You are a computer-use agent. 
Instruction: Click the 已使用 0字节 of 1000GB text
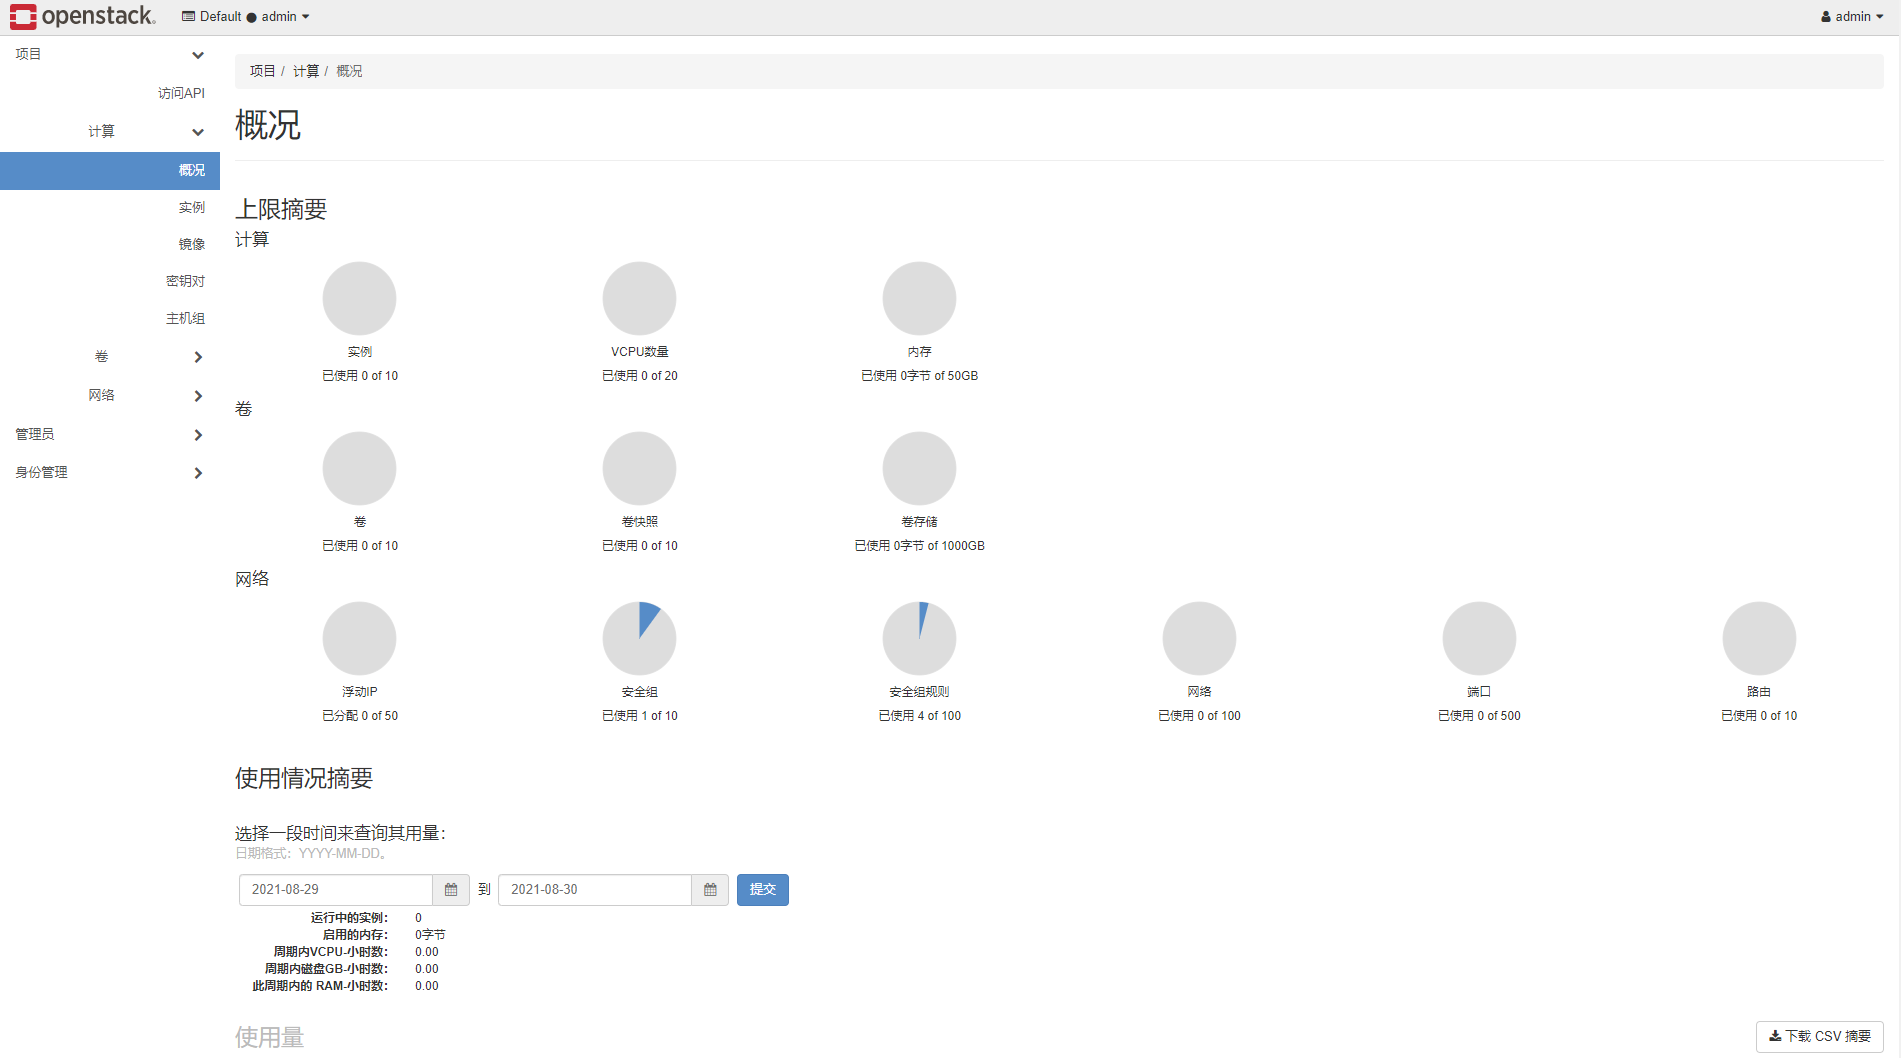(920, 546)
